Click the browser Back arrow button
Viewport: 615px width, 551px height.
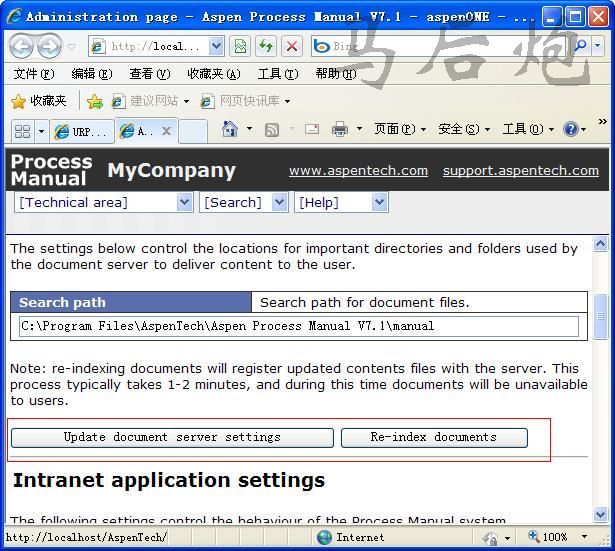(x=21, y=46)
